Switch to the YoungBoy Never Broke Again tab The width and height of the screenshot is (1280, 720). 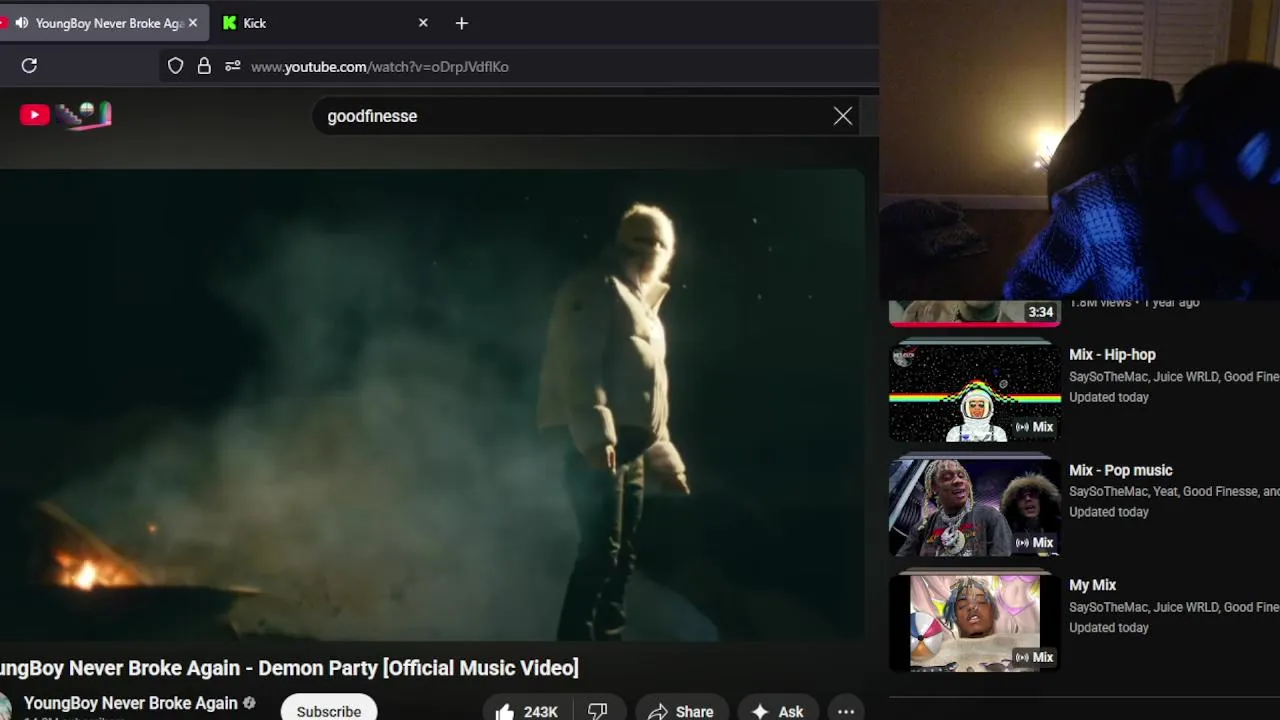pos(104,23)
